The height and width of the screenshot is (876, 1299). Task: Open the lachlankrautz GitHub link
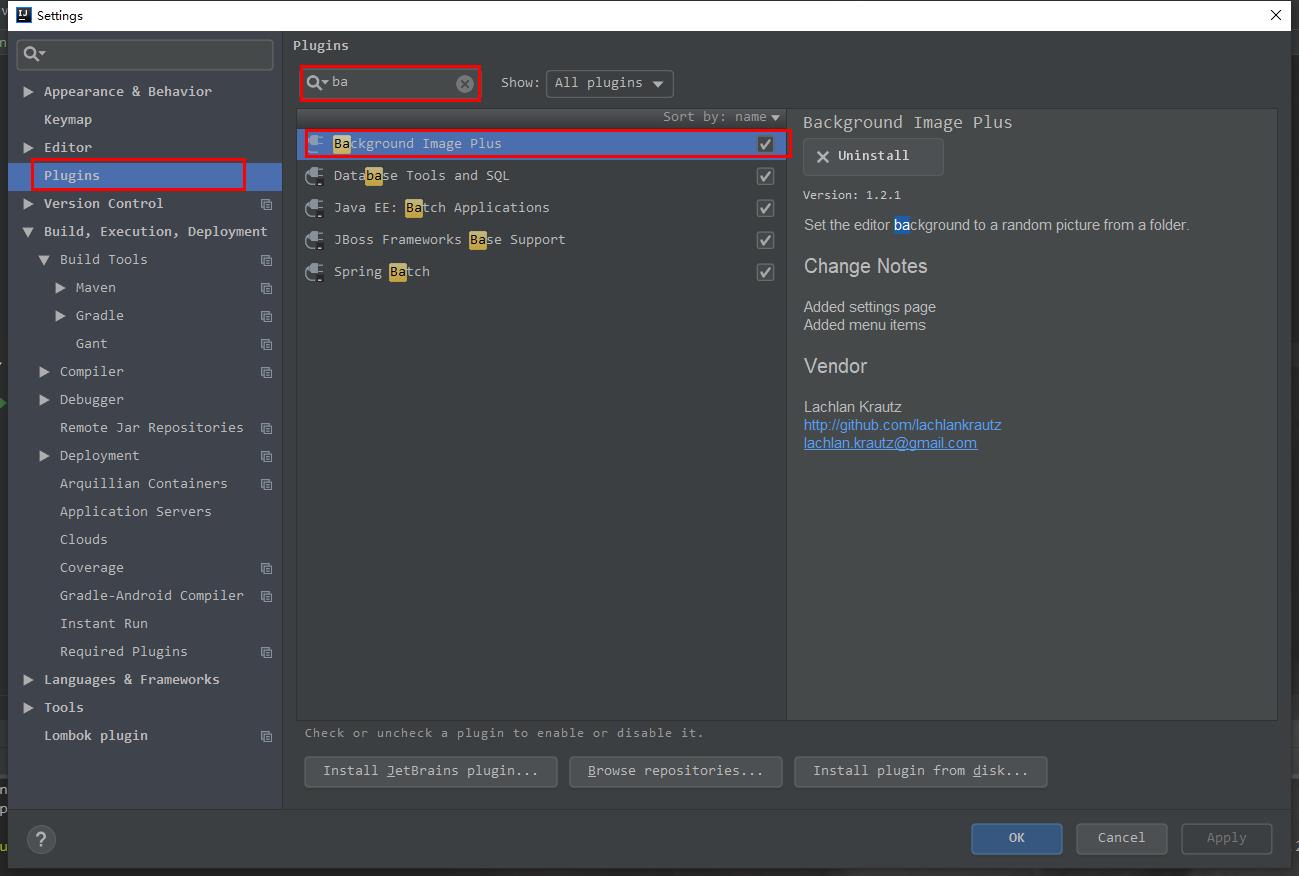[902, 425]
